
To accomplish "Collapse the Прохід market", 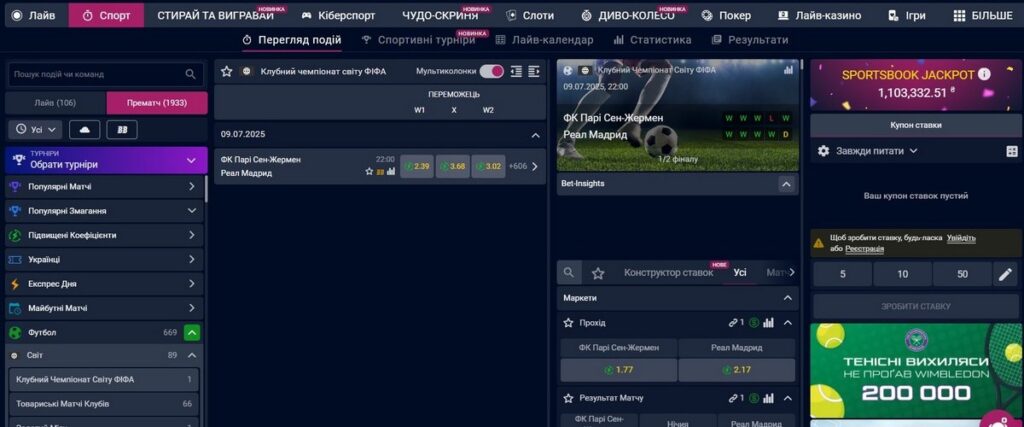I will 788,323.
